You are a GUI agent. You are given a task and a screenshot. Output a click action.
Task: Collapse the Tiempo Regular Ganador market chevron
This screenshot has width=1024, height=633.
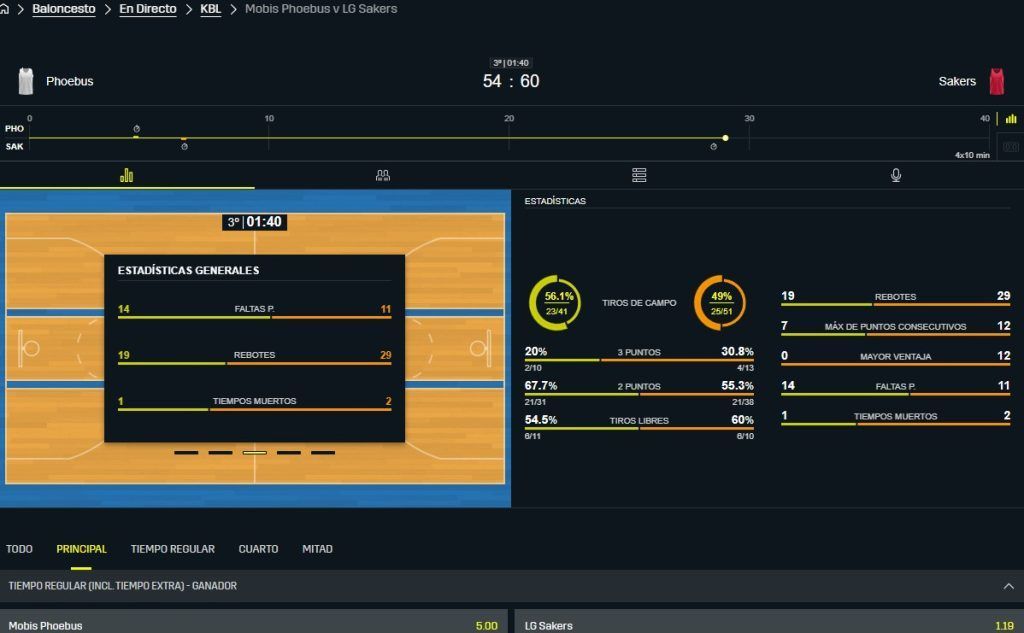1008,586
